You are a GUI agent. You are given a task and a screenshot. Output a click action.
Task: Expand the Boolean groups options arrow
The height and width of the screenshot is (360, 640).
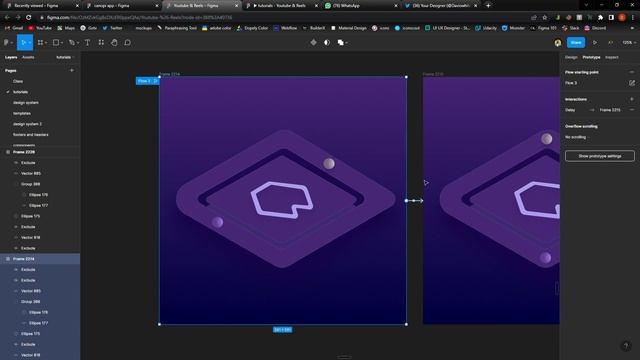[347, 43]
